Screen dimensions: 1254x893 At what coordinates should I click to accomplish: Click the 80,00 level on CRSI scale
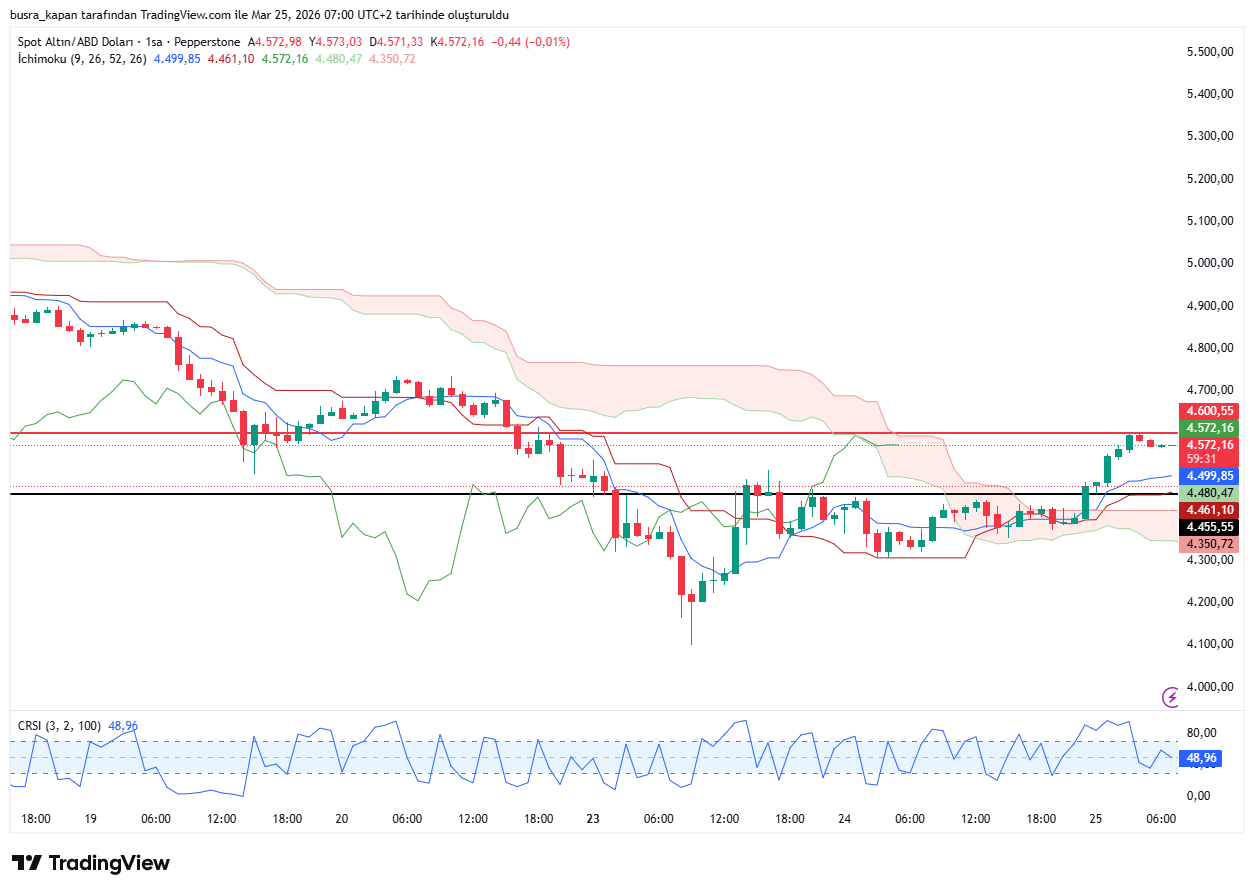tap(1200, 733)
